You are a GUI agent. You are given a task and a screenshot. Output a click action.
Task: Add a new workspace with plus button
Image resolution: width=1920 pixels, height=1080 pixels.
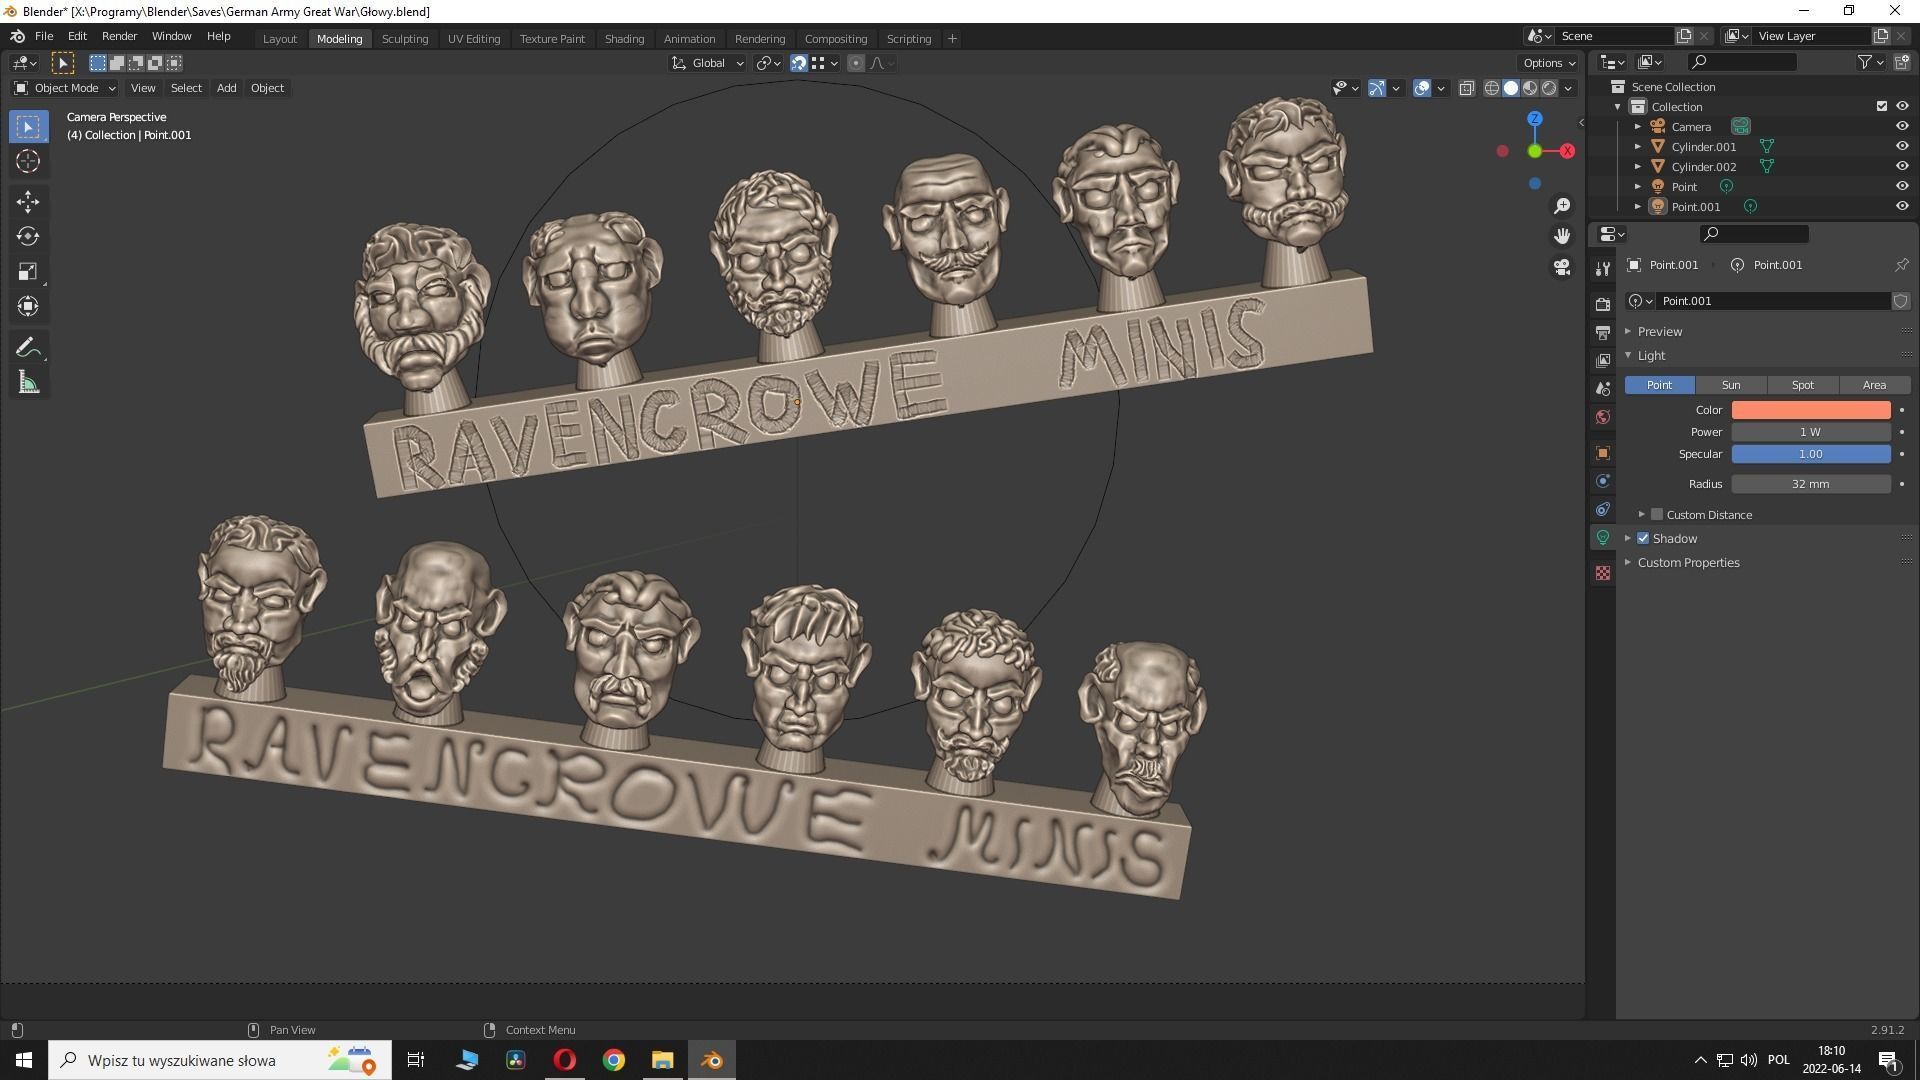(x=952, y=39)
